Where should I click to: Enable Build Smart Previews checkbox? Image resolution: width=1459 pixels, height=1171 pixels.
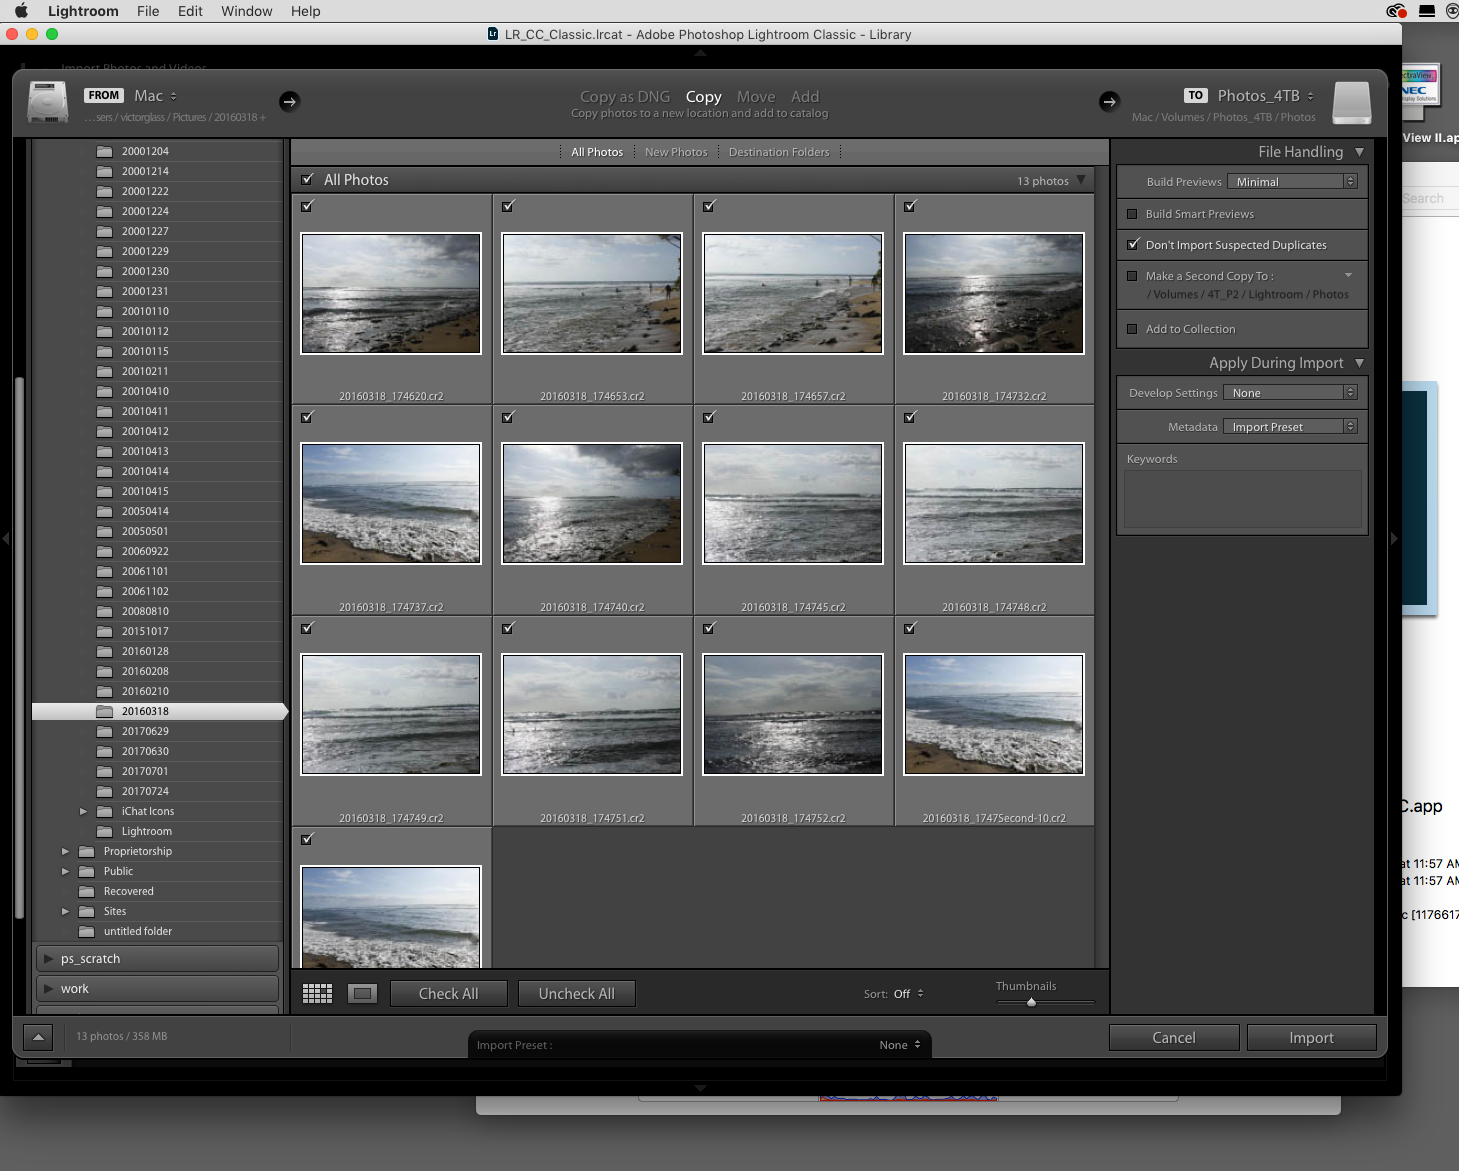point(1132,214)
